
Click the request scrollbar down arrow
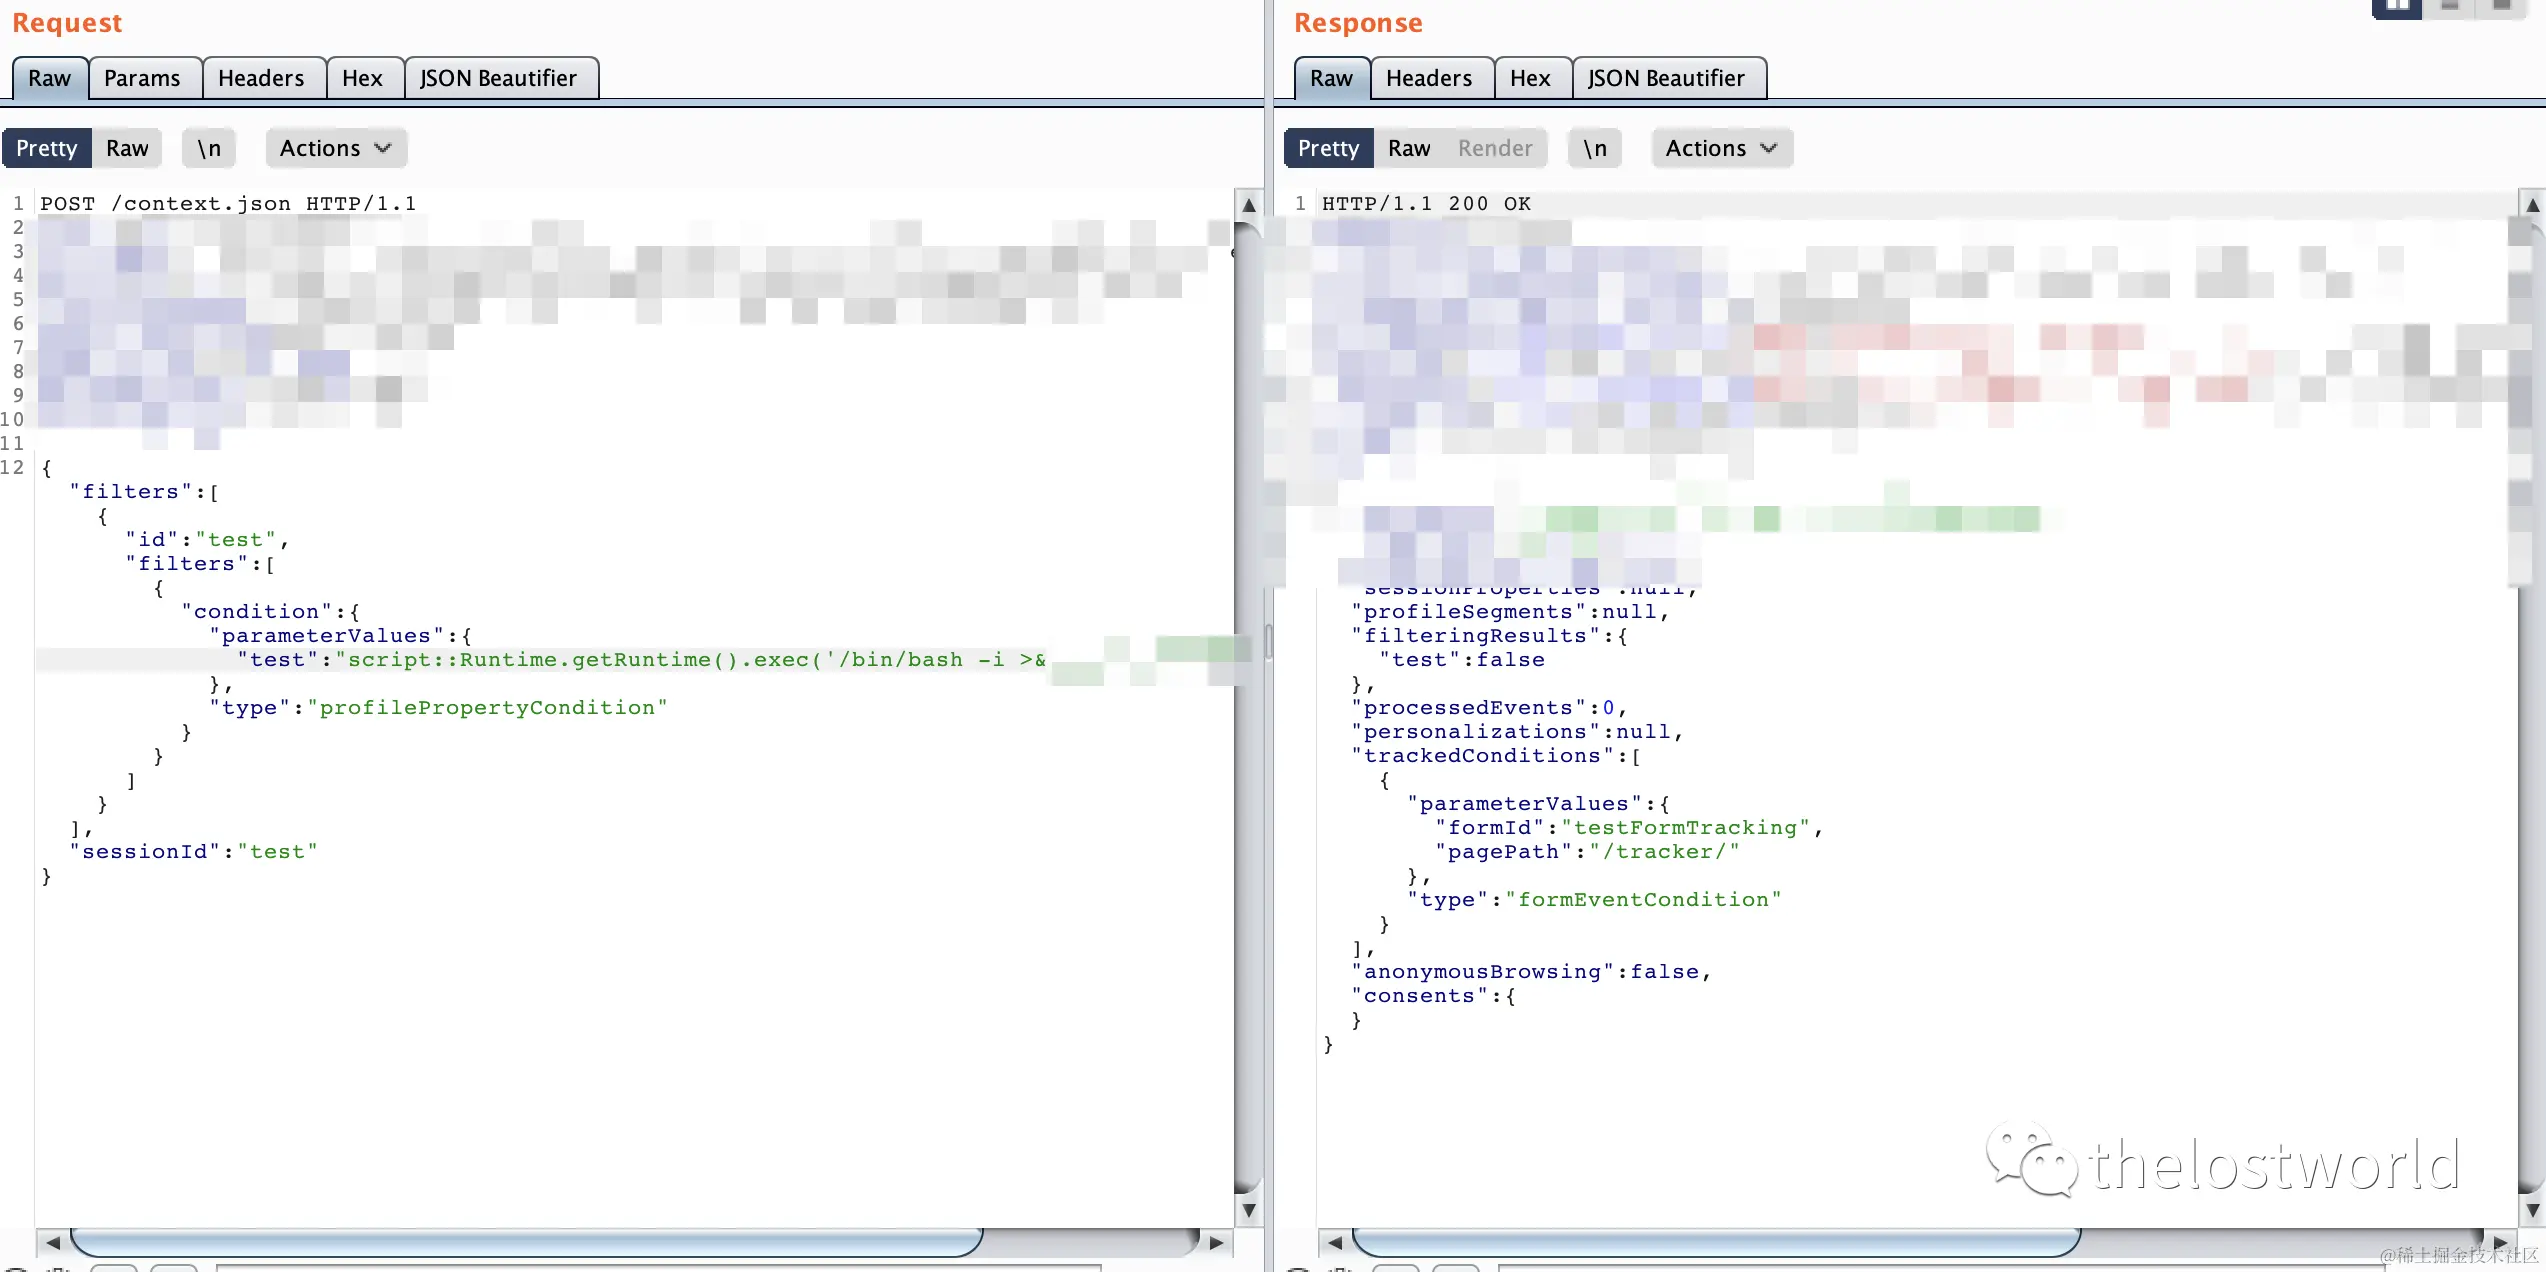coord(1248,1210)
